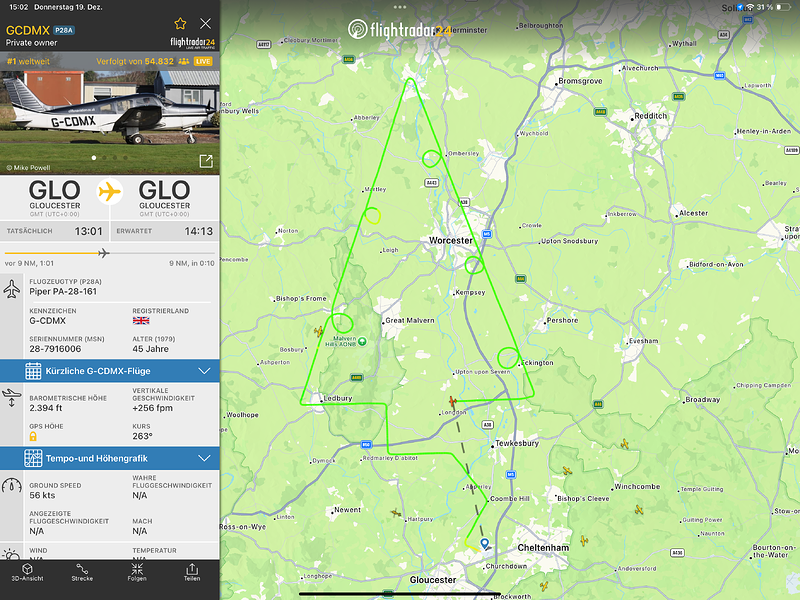This screenshot has height=600, width=800.
Task: Tap the three-dot multitasking menu at top
Action: click(400, 7)
